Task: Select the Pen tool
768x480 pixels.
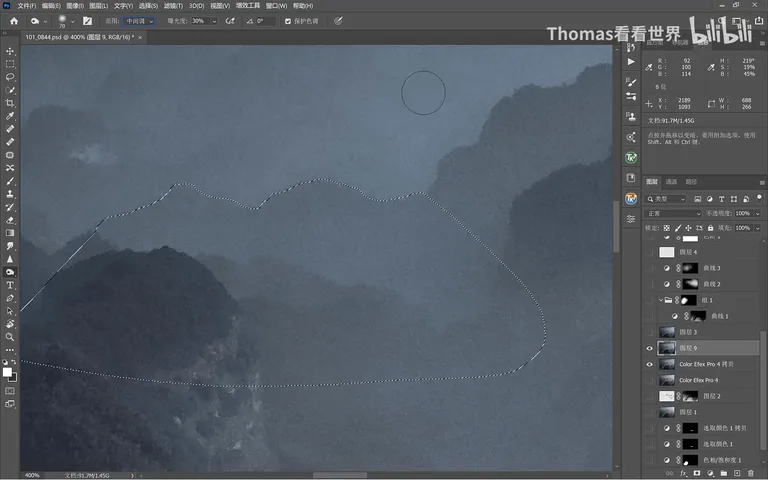Action: click(x=10, y=298)
